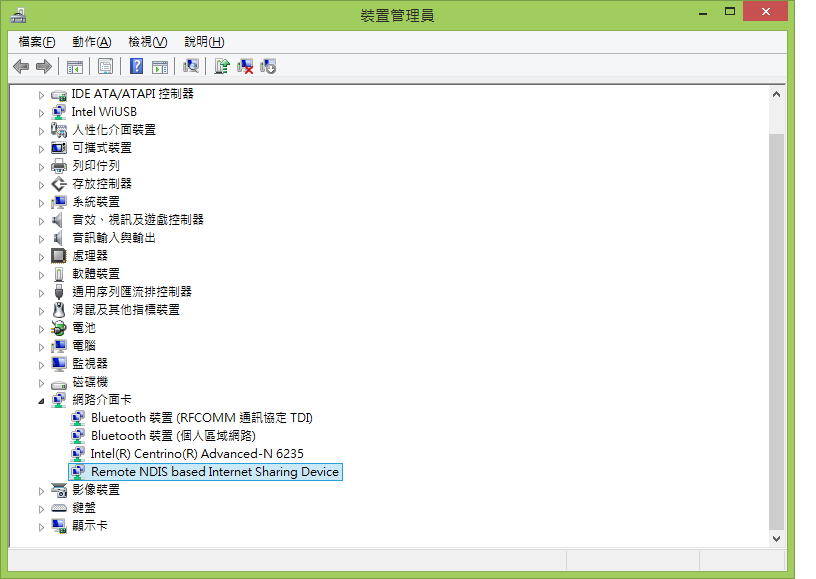This screenshot has height=579, width=816.
Task: Expand the 可攜式裝置 node
Action: pos(41,149)
